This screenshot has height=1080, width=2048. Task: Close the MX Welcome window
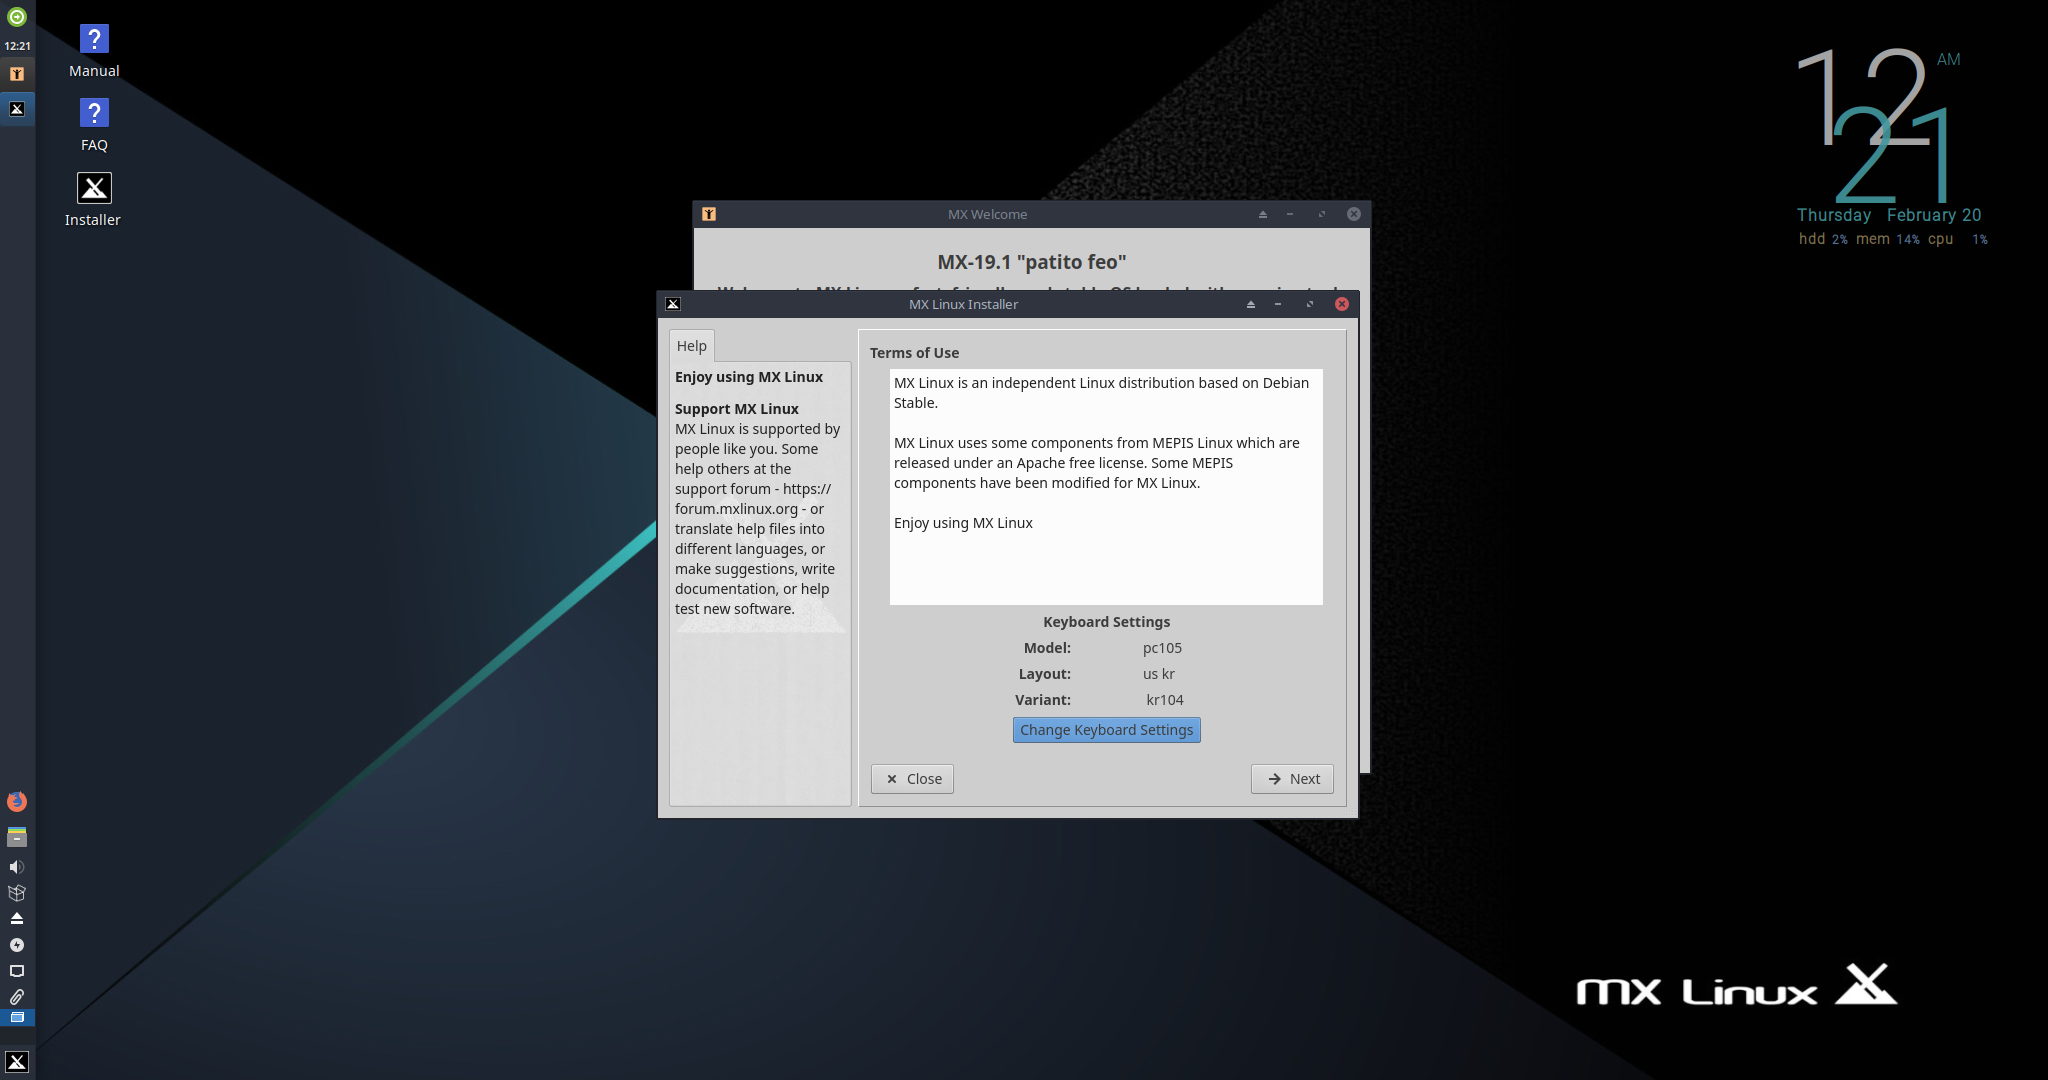pos(1354,214)
